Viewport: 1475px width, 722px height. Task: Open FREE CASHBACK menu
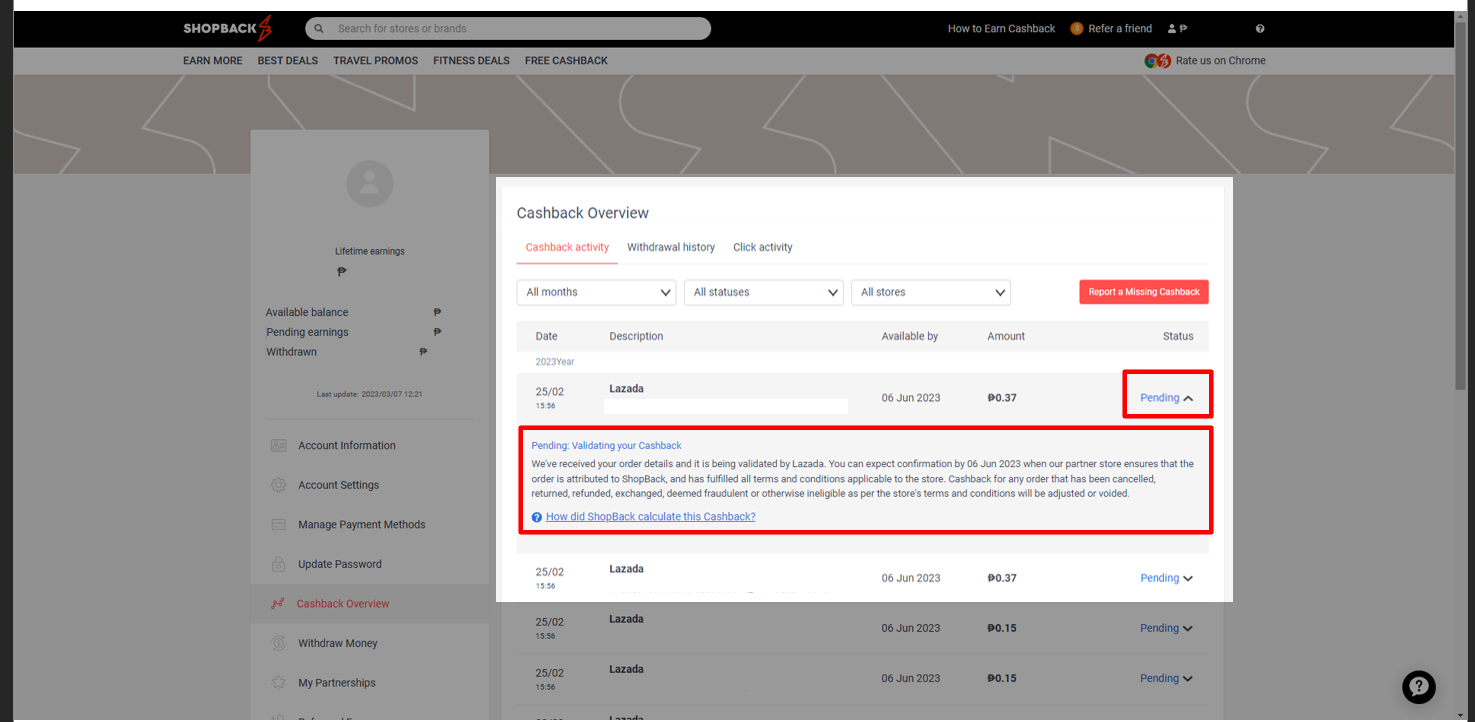coord(566,61)
